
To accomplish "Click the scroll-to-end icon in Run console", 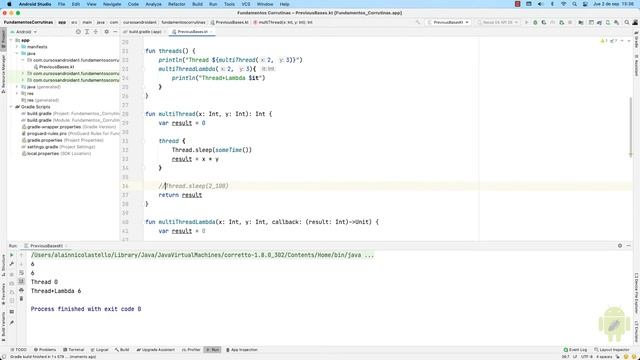I will point(21,282).
